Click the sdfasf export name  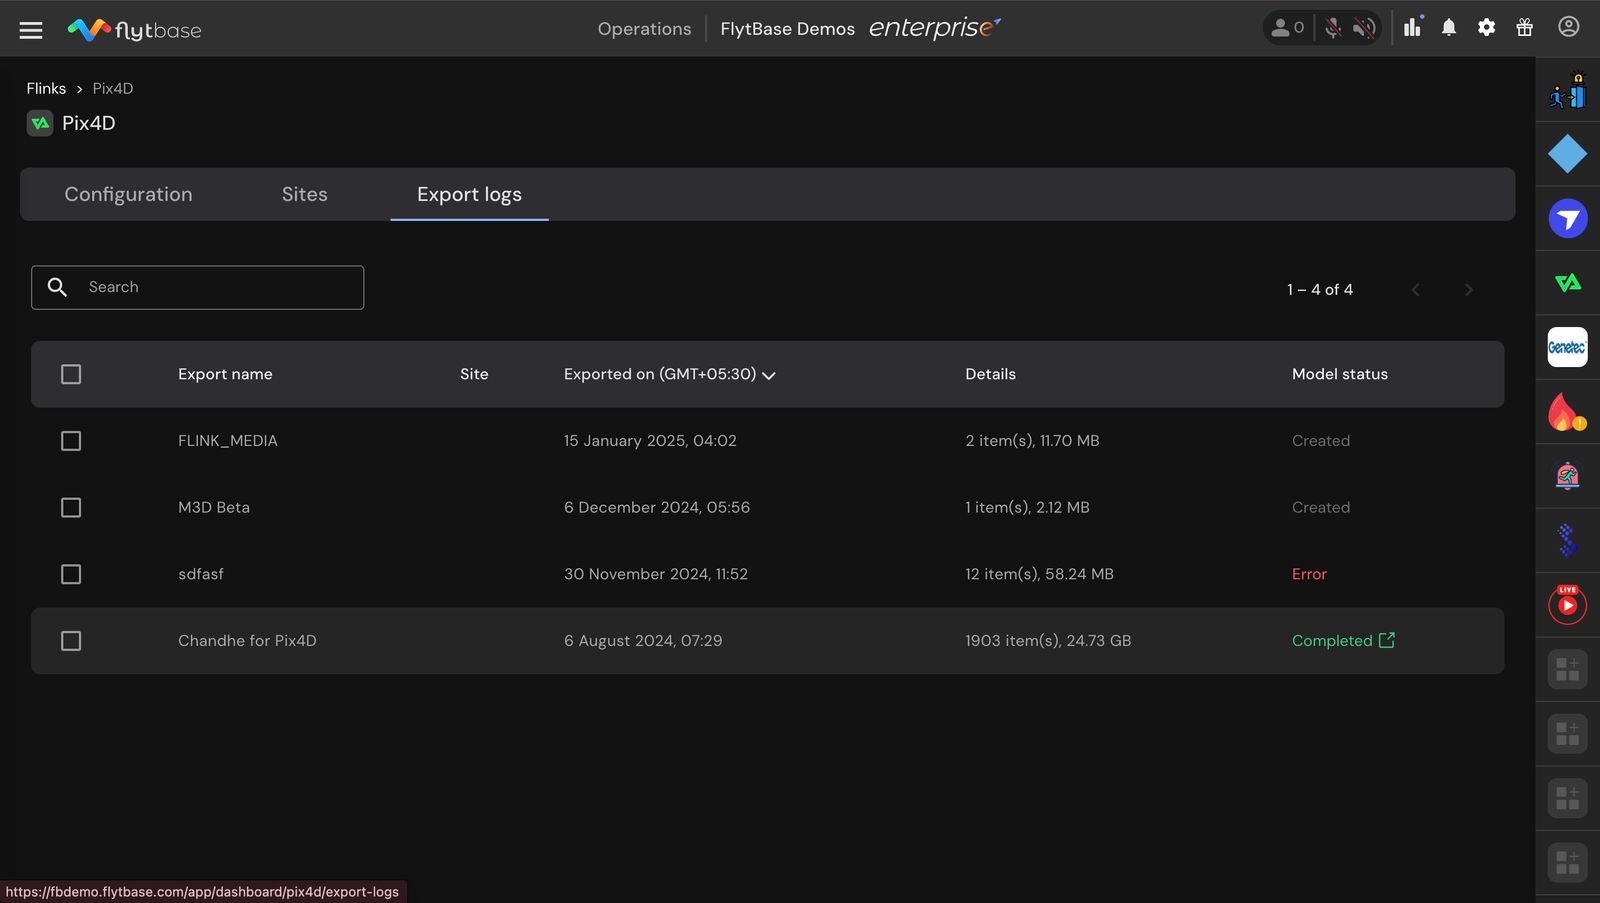201,574
